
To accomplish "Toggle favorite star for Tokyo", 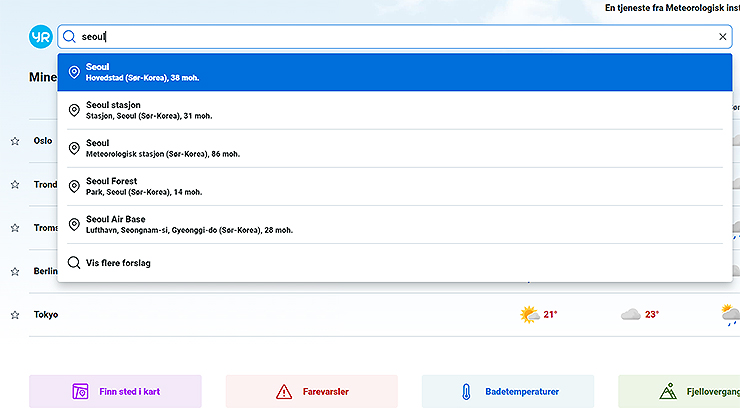I will [x=15, y=315].
